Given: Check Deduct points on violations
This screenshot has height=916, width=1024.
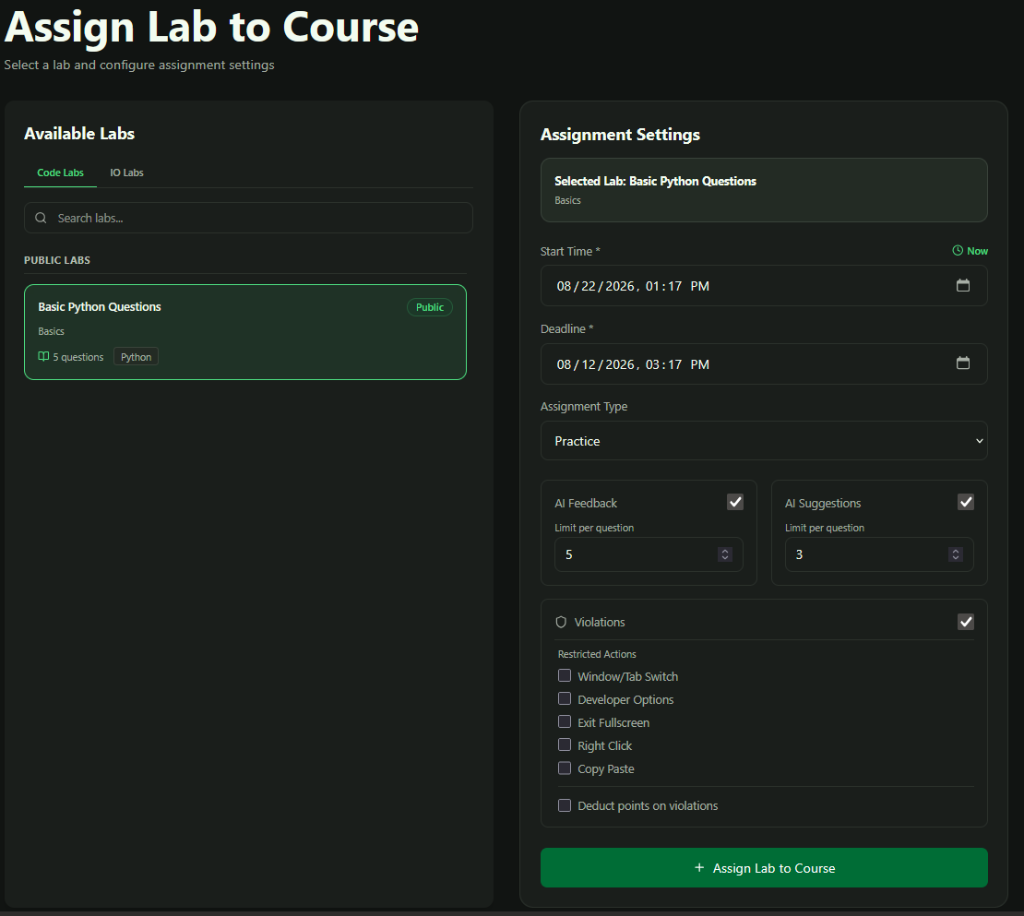Looking at the screenshot, I should pyautogui.click(x=564, y=806).
